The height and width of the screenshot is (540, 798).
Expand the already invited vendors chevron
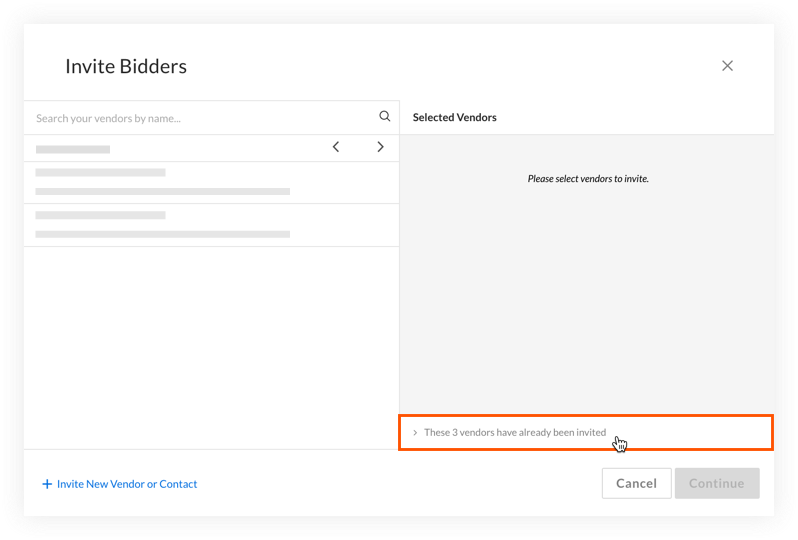coord(415,433)
